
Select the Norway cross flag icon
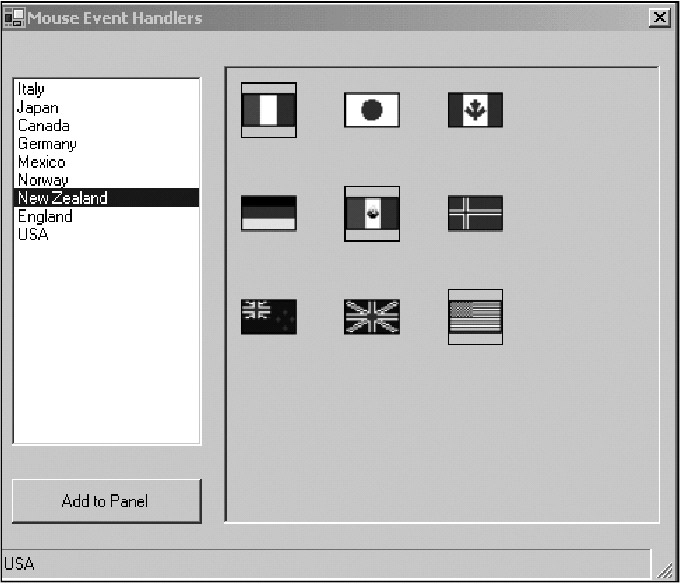click(475, 213)
